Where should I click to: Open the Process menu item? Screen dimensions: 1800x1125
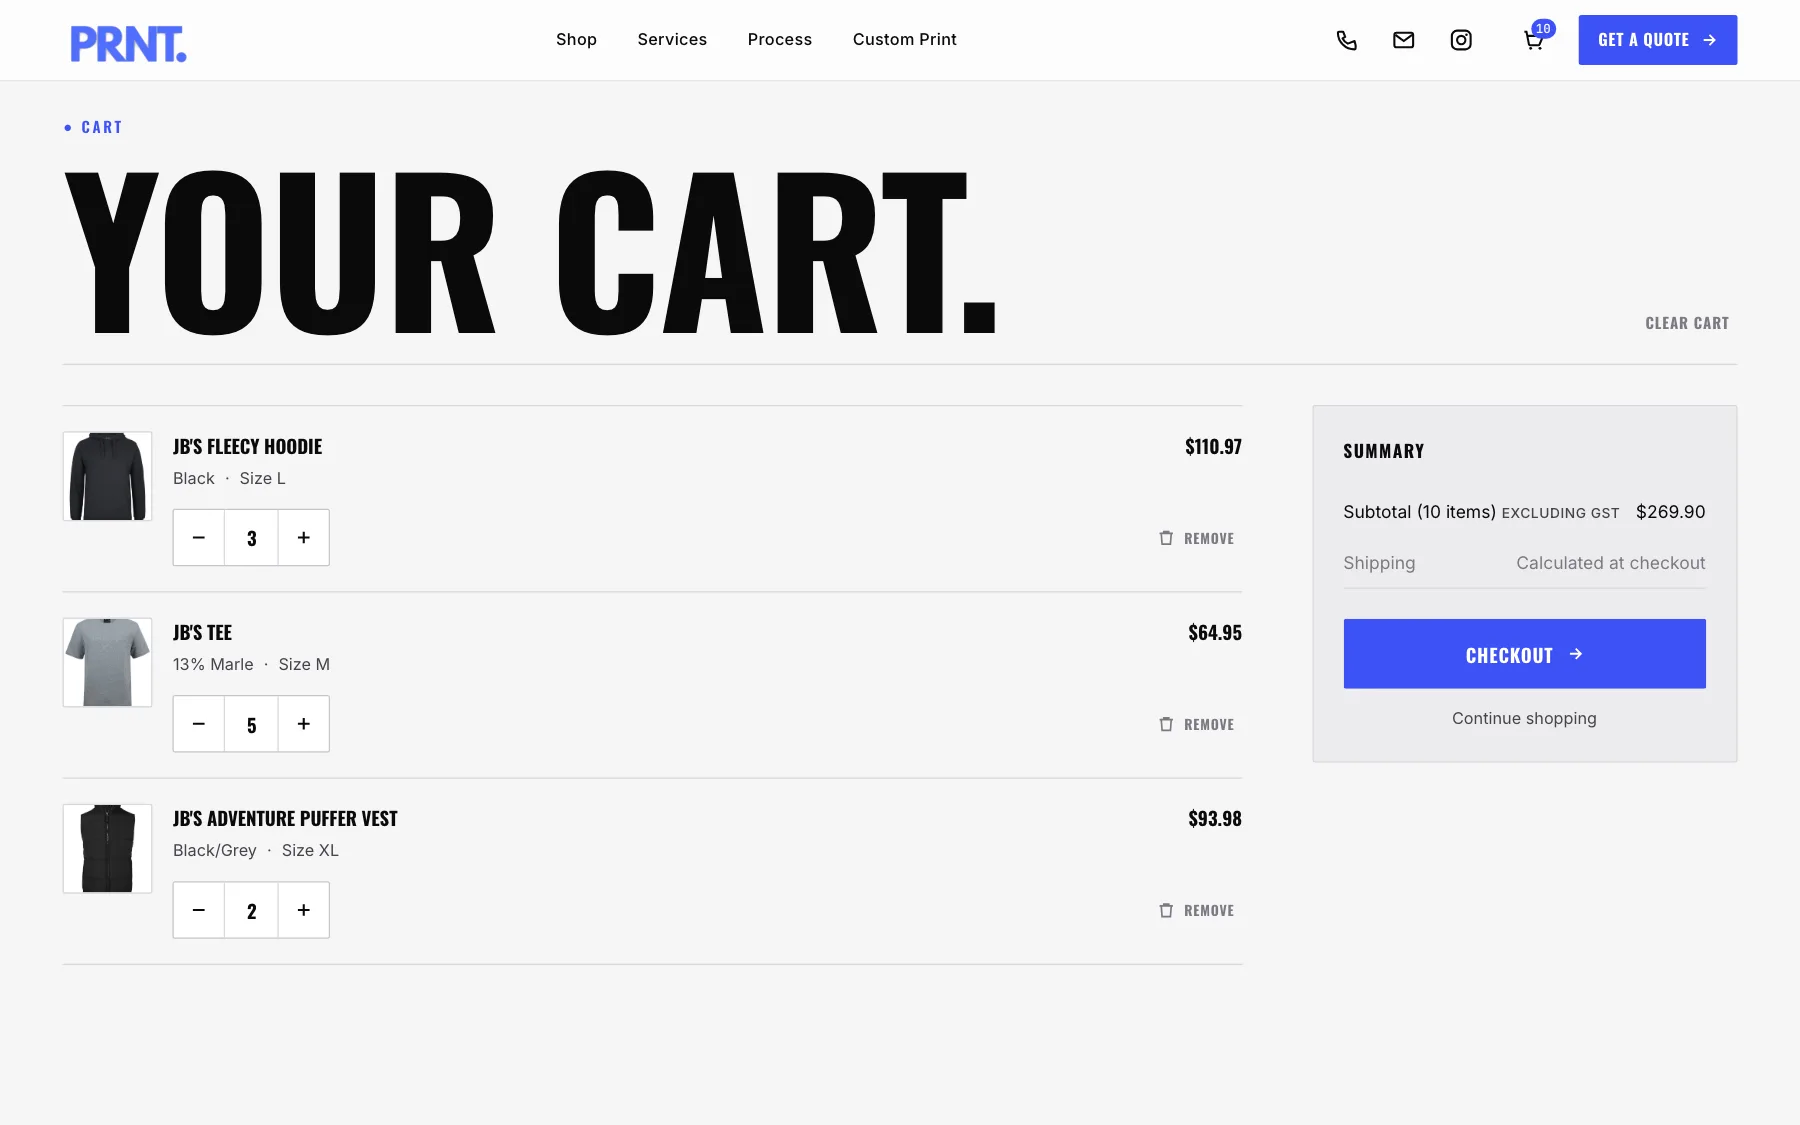tap(780, 39)
